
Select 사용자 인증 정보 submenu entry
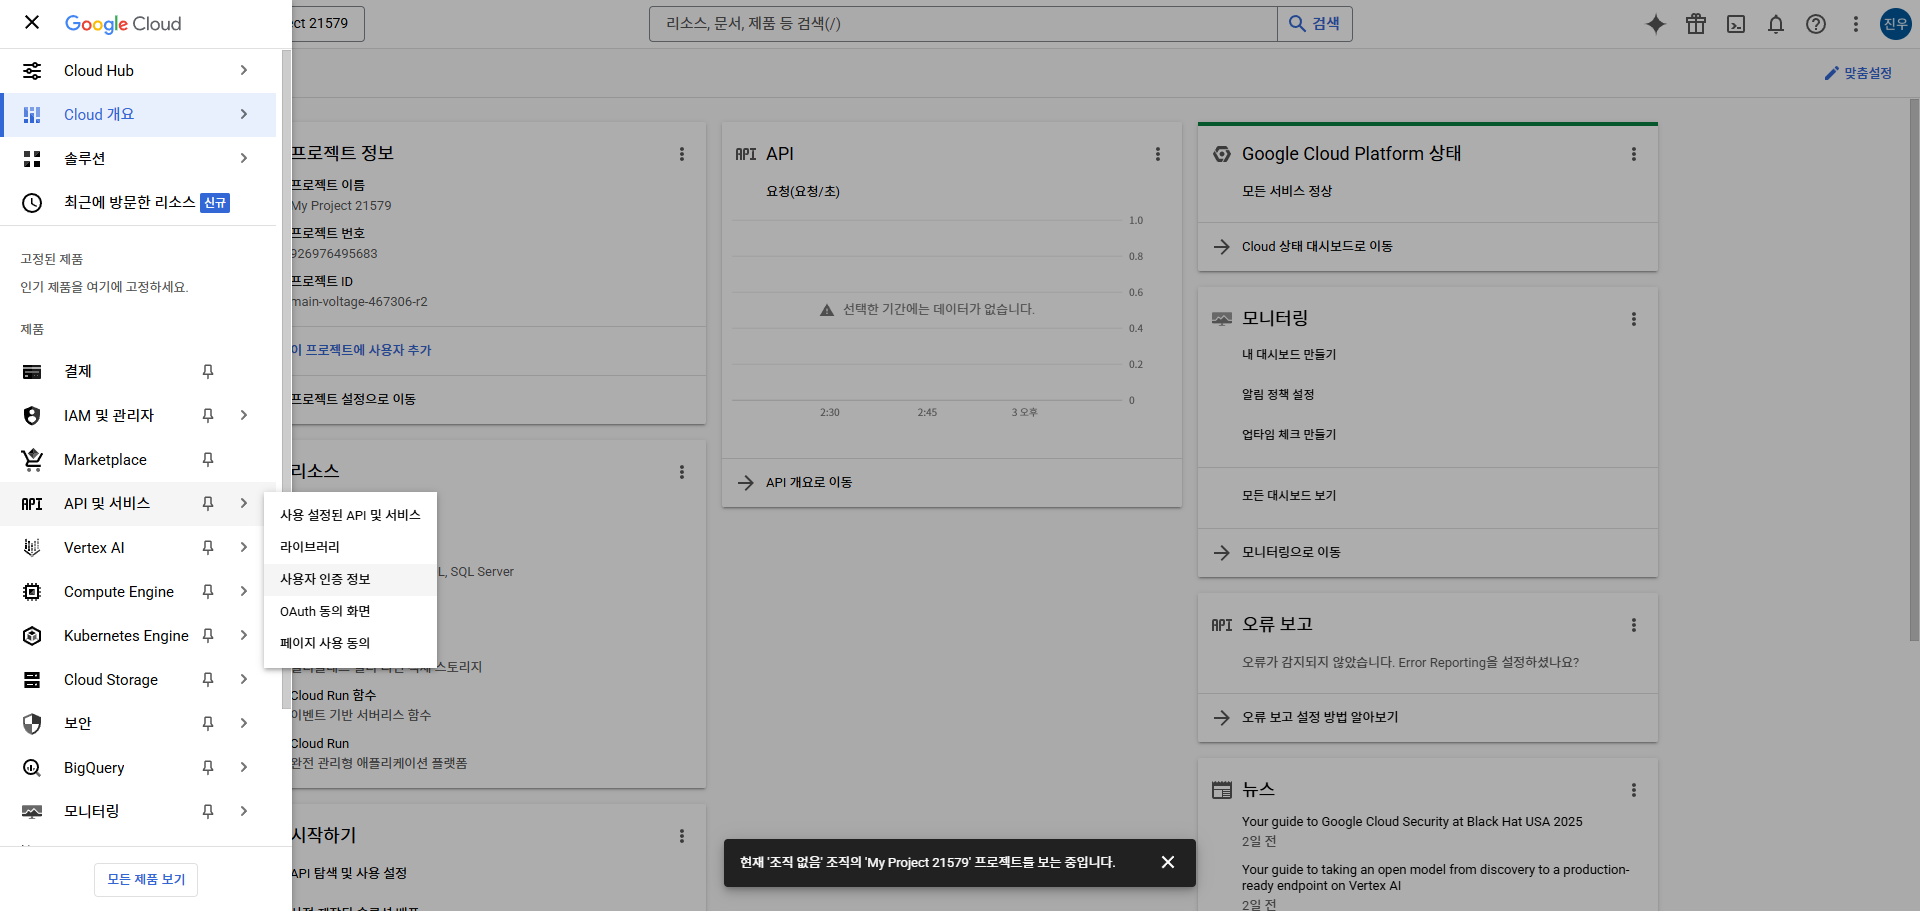350,579
